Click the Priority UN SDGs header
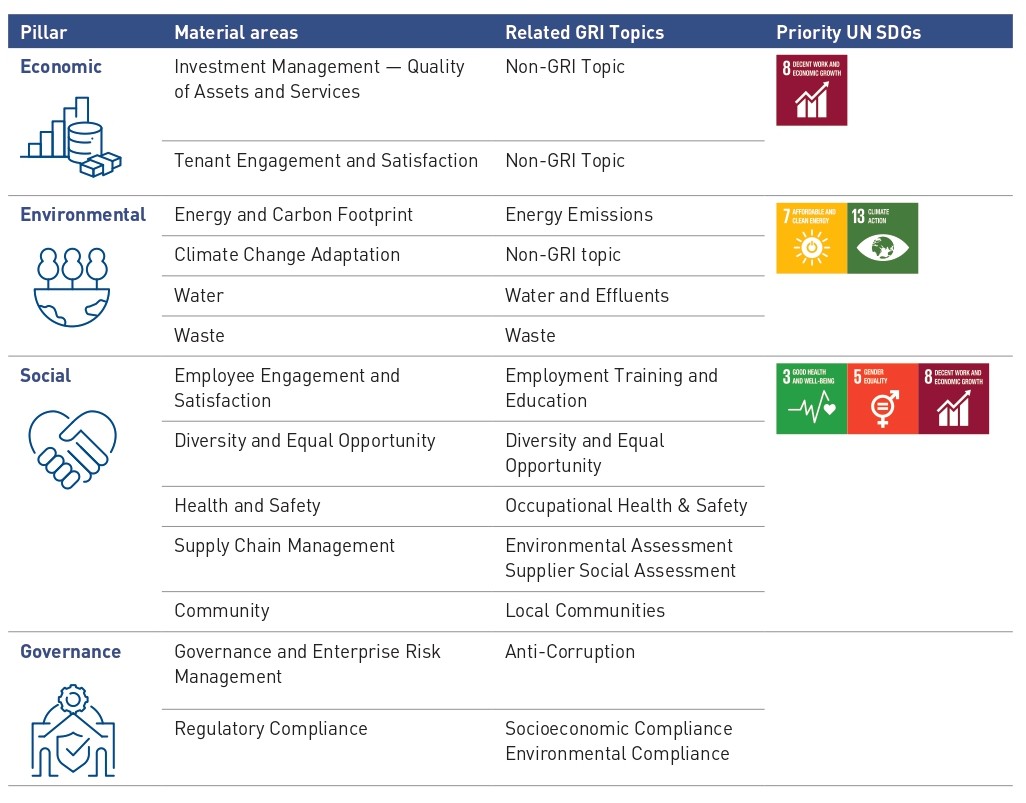The height and width of the screenshot is (803, 1026). pos(850,32)
